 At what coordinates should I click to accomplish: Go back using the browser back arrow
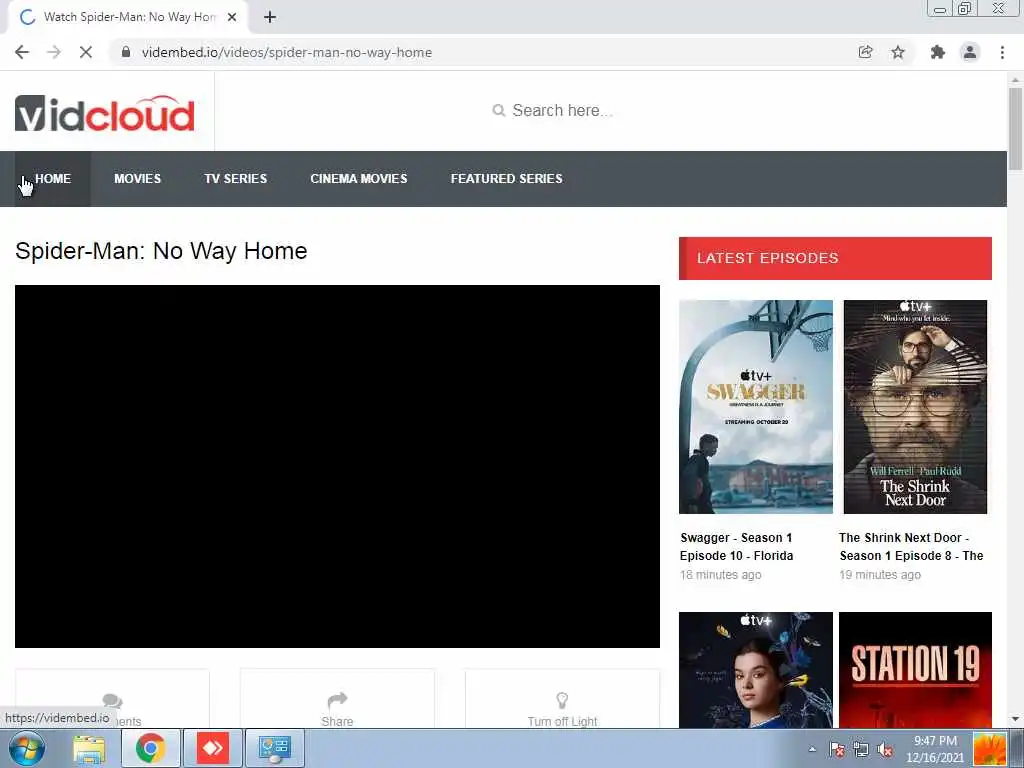point(22,52)
